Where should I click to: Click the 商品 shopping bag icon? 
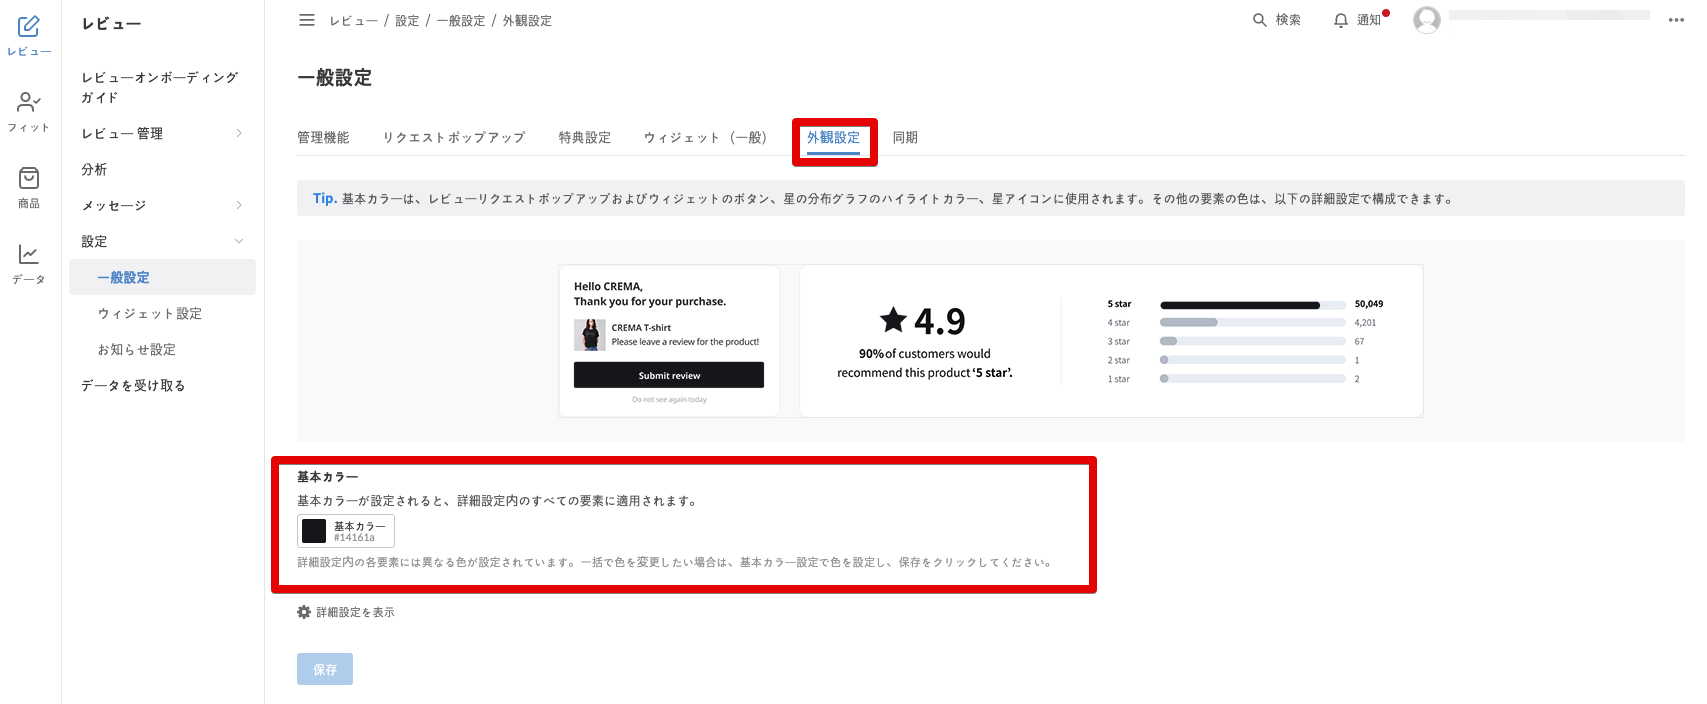(29, 178)
